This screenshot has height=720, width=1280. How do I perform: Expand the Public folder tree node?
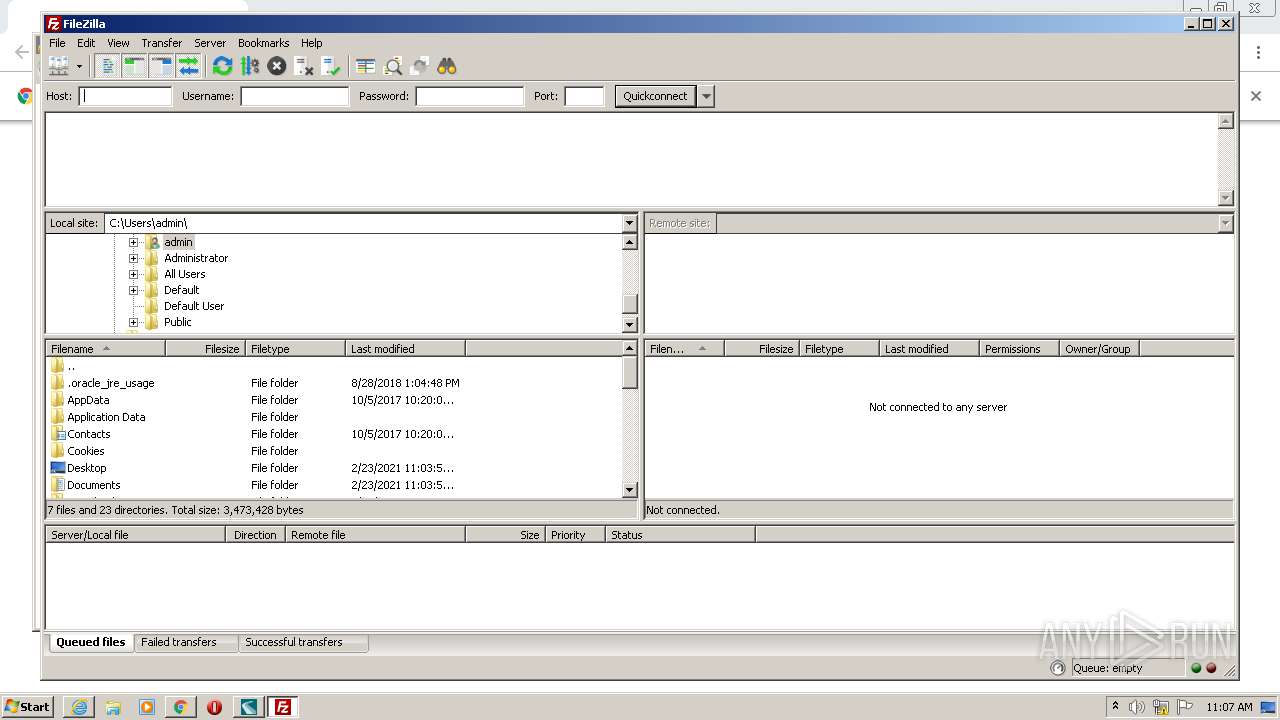[133, 322]
